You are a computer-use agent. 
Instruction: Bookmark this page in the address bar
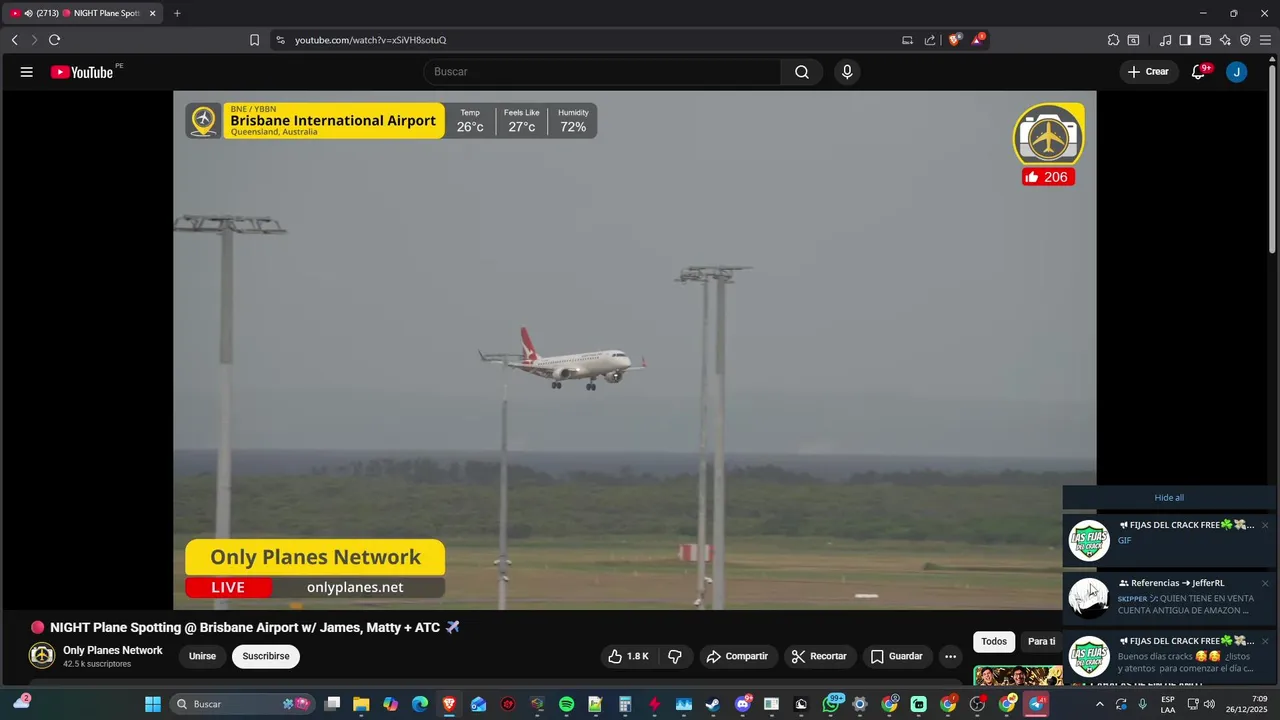point(254,40)
